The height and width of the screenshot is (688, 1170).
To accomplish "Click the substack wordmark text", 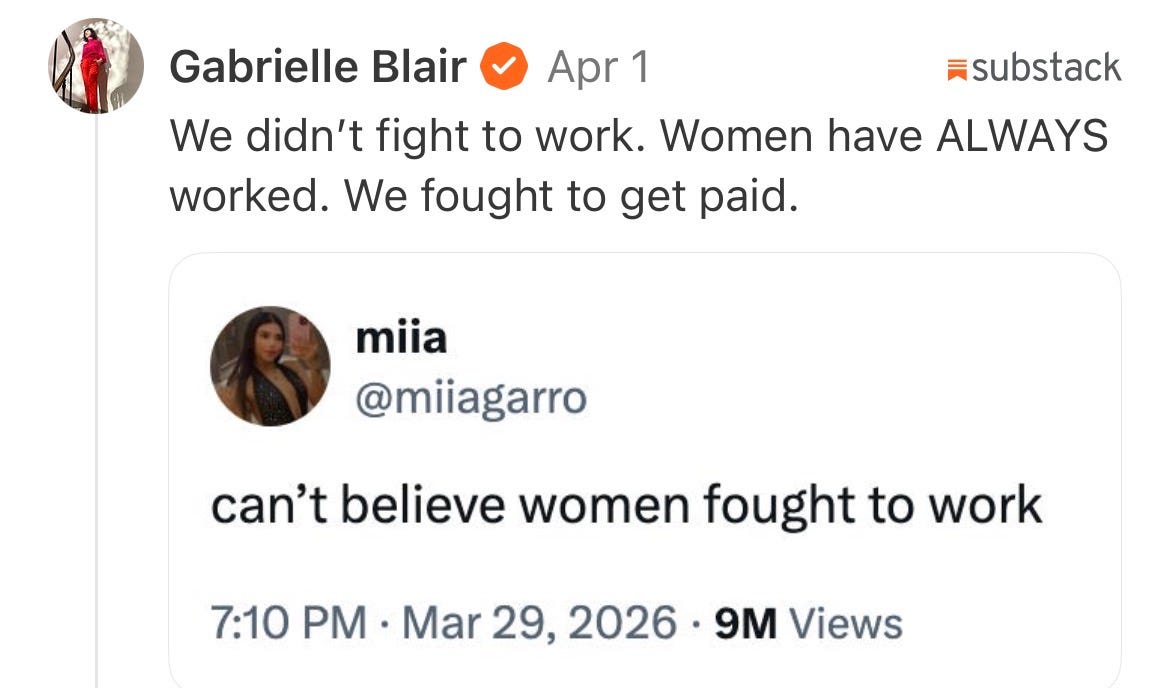I will tap(1046, 67).
